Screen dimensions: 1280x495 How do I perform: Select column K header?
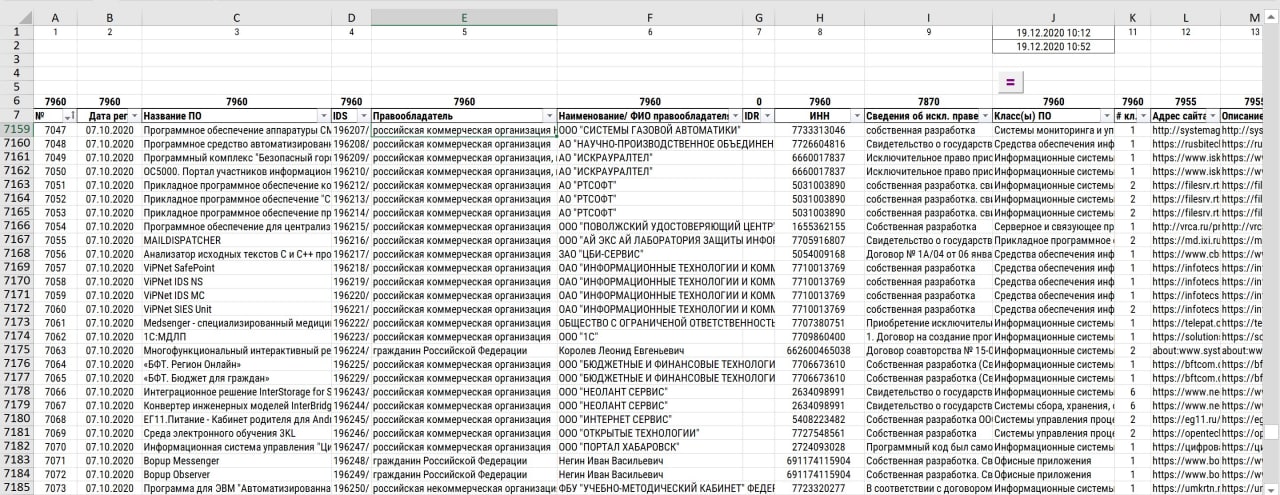click(1132, 18)
